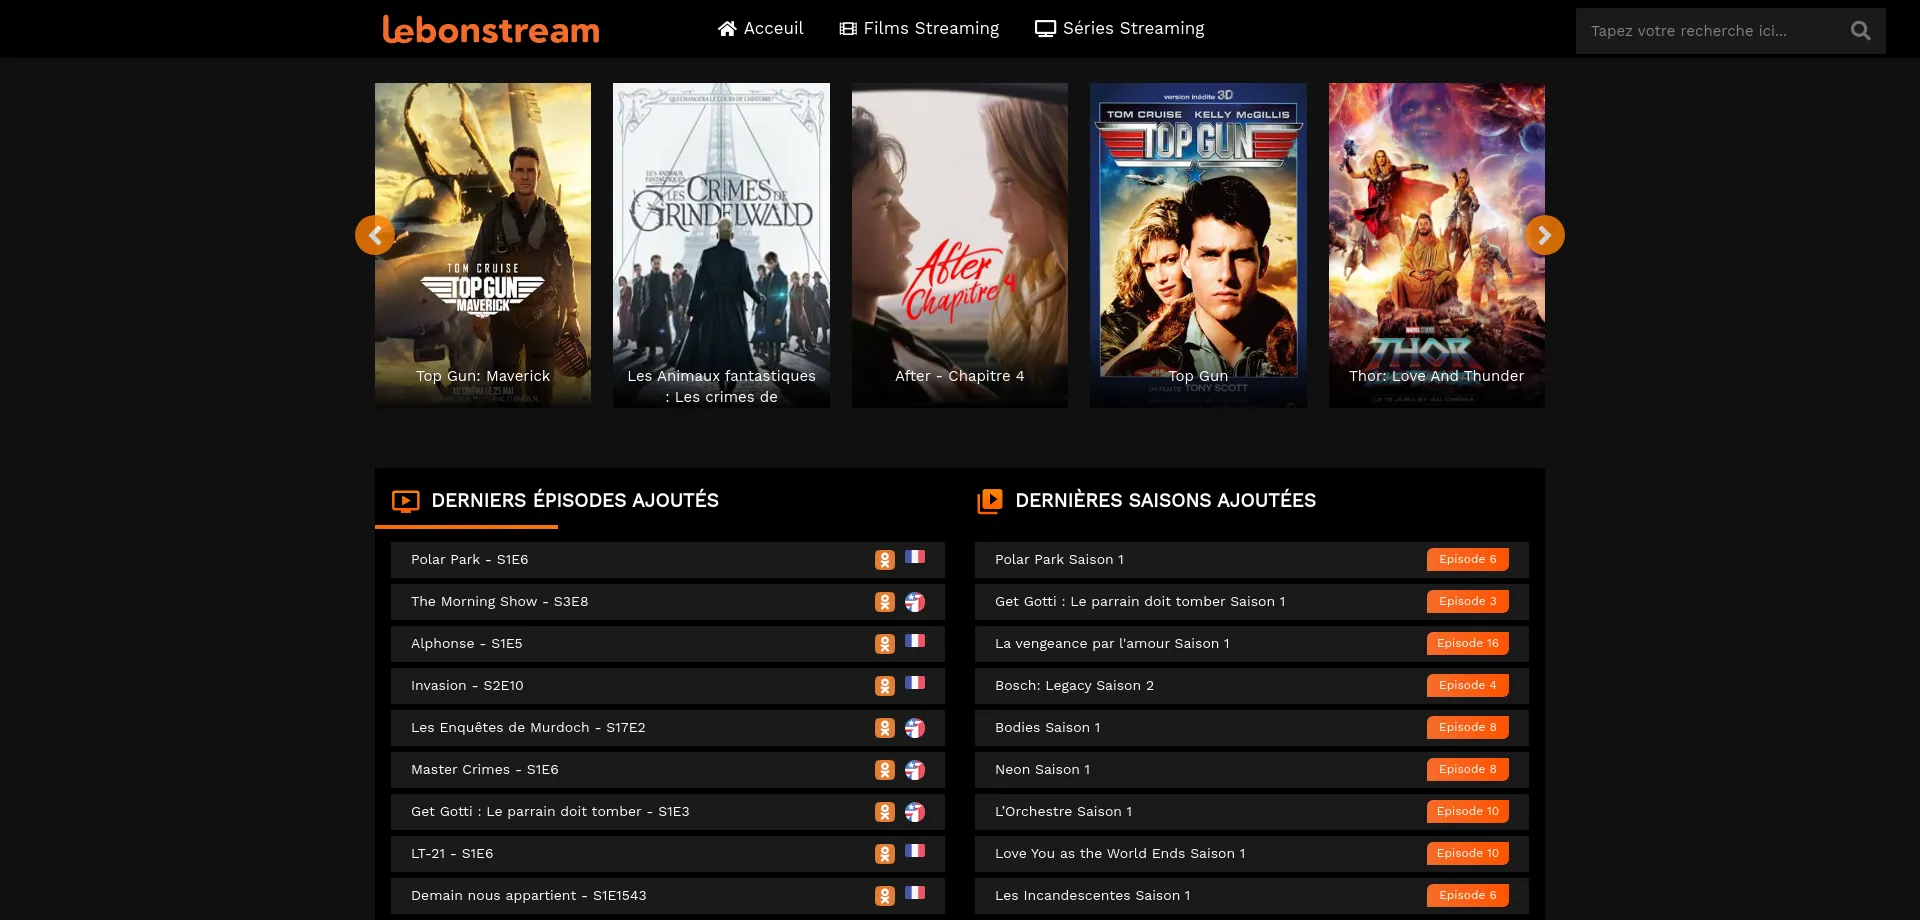
Task: Click the round flag icon on Murdoch row
Action: tap(915, 728)
